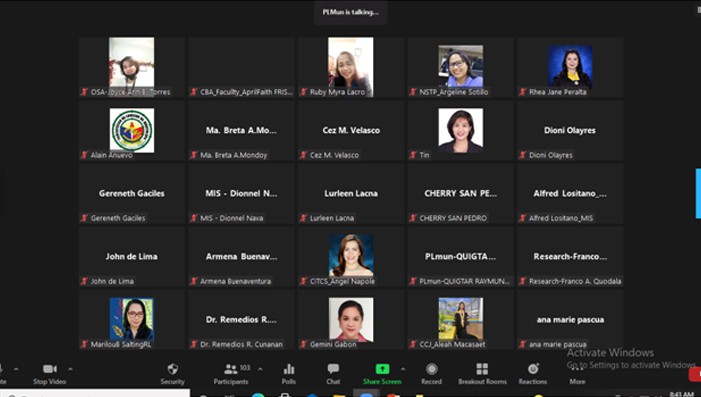Open the Chat bubble icon
The image size is (701, 397).
[333, 369]
